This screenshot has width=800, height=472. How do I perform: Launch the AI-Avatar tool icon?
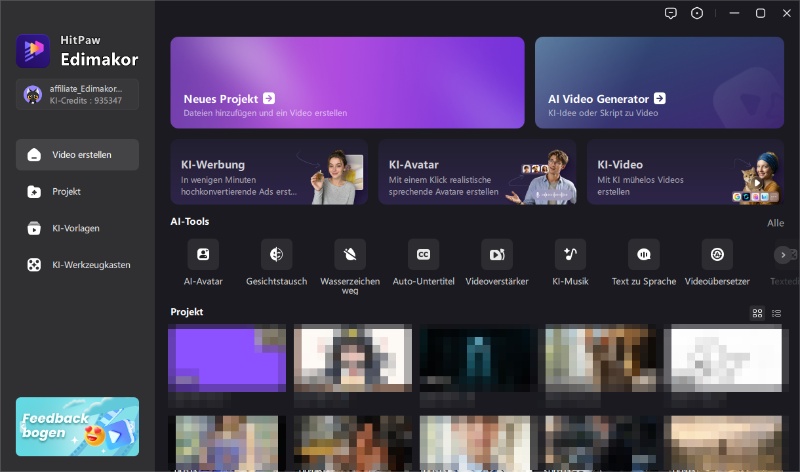pyautogui.click(x=203, y=254)
